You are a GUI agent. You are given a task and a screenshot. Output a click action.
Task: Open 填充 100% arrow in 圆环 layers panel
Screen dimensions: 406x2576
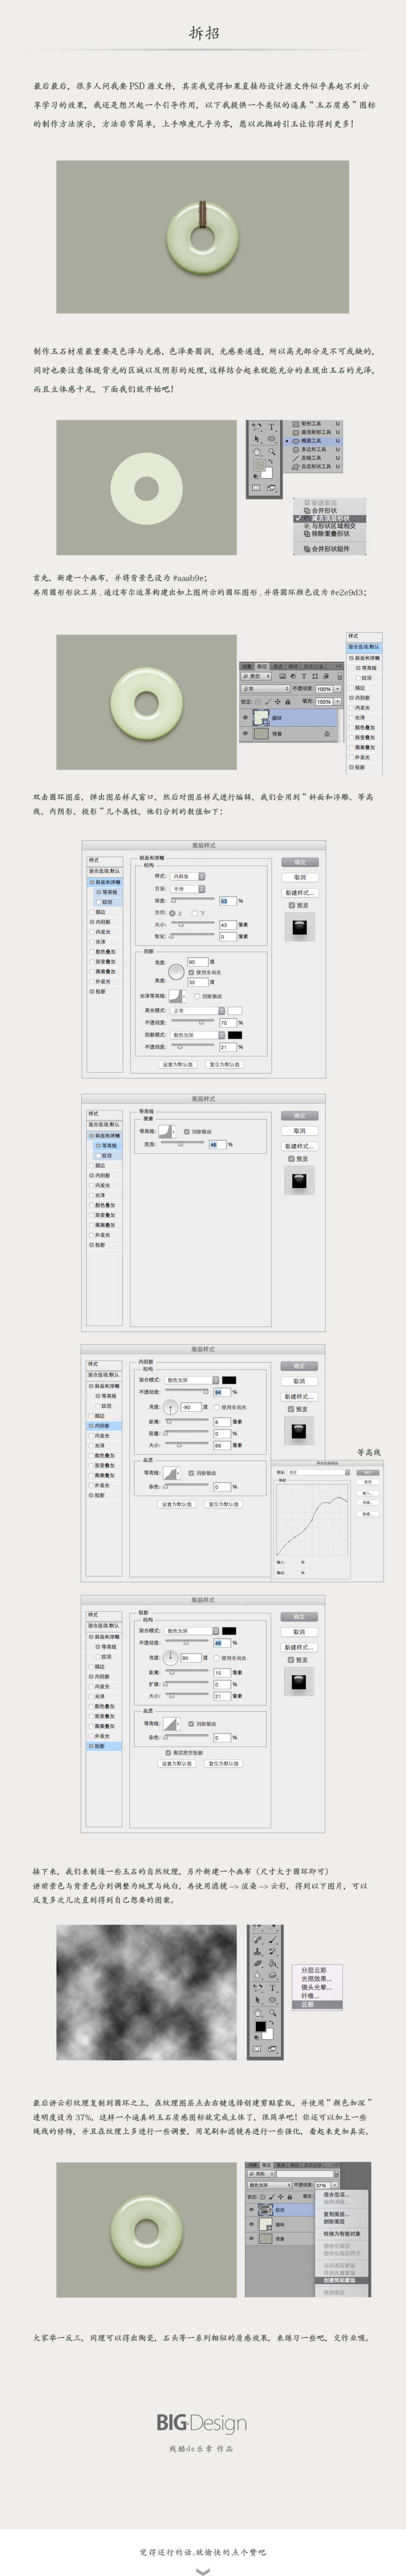(x=338, y=702)
